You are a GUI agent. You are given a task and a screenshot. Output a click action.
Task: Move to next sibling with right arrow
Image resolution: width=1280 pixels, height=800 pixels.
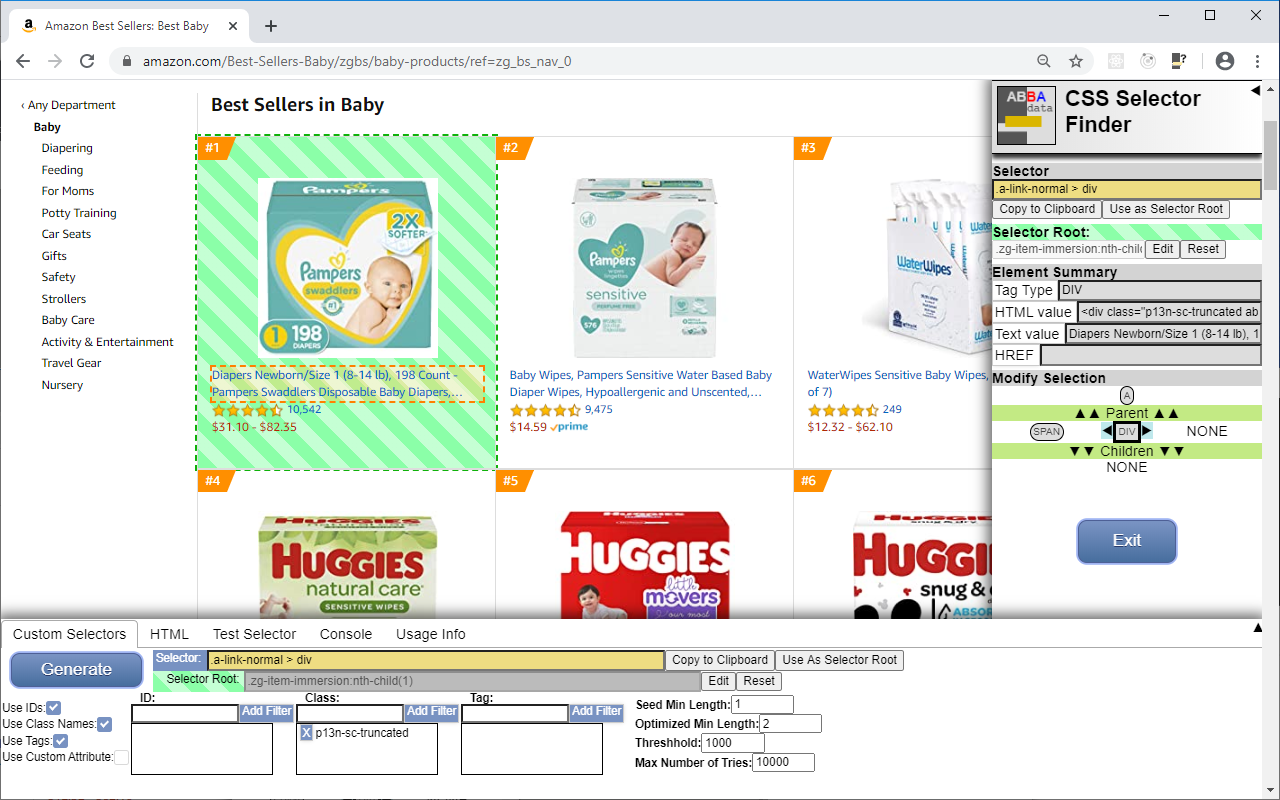(1147, 431)
